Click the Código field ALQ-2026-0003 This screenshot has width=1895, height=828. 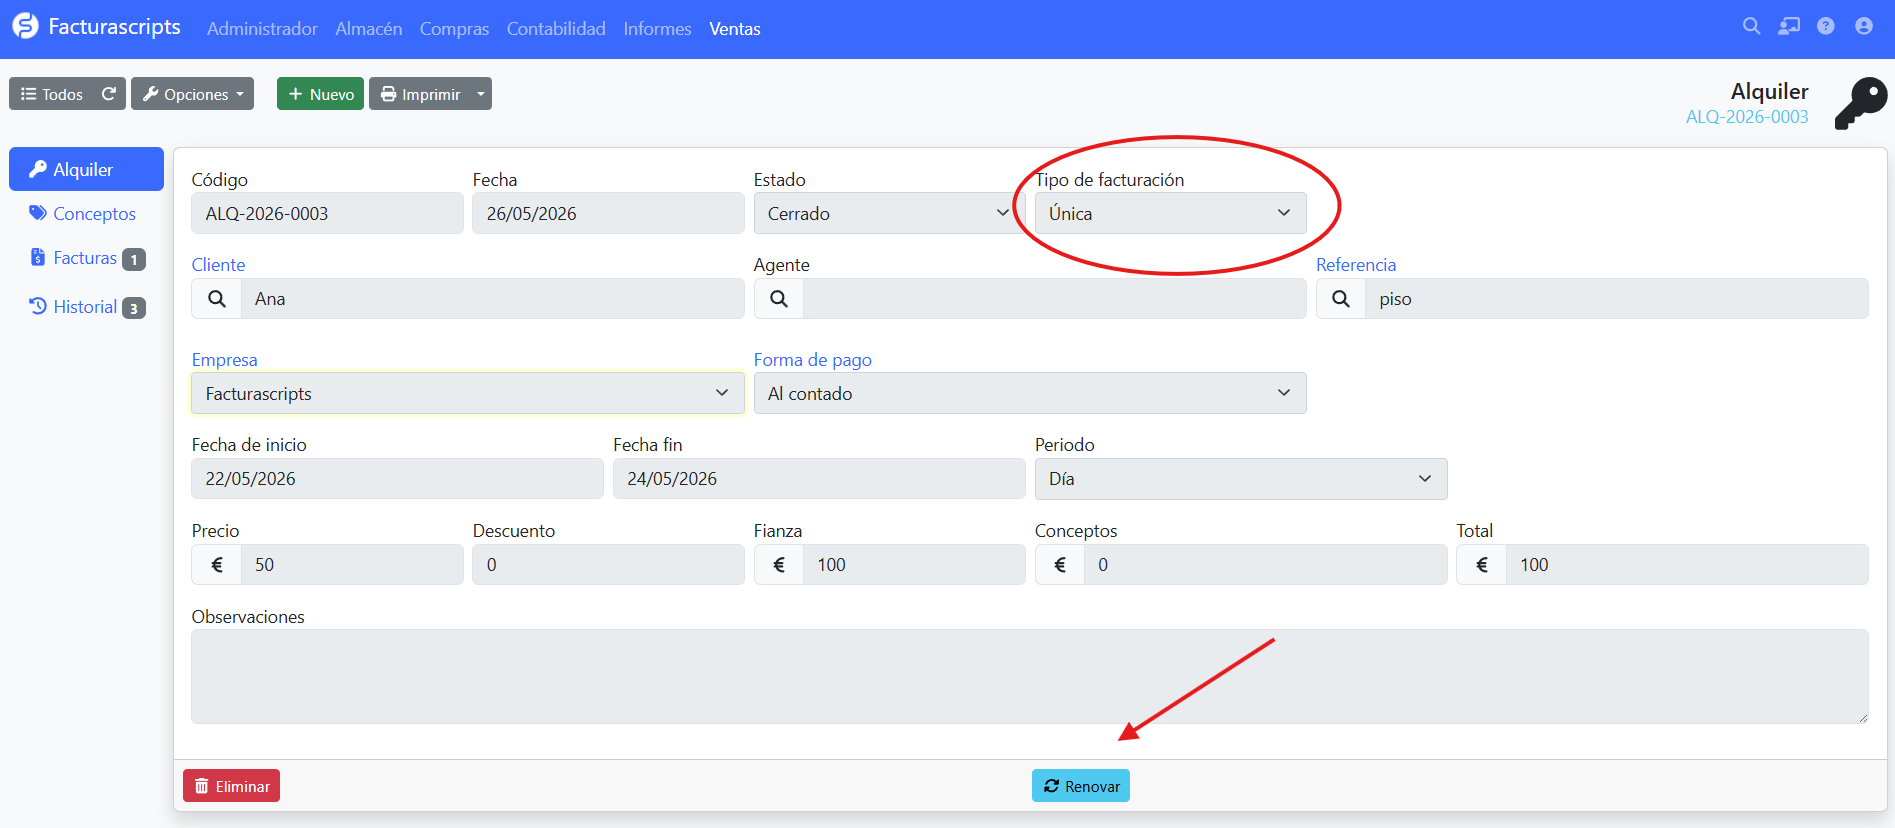(x=327, y=213)
